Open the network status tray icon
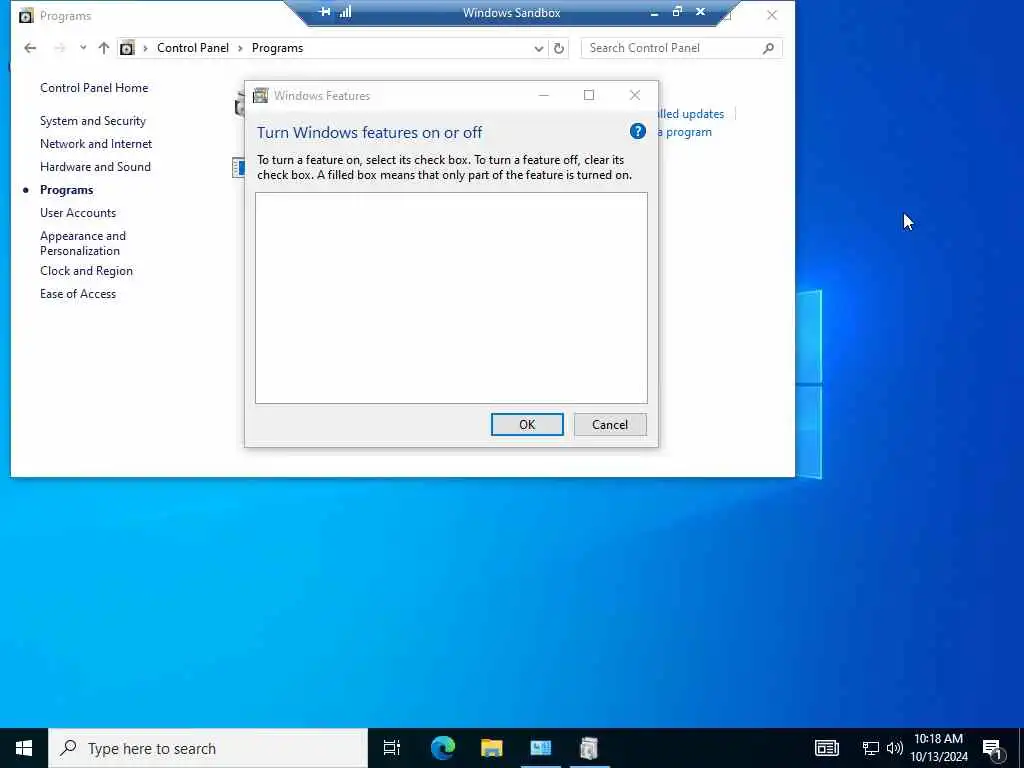This screenshot has width=1024, height=768. [x=871, y=748]
